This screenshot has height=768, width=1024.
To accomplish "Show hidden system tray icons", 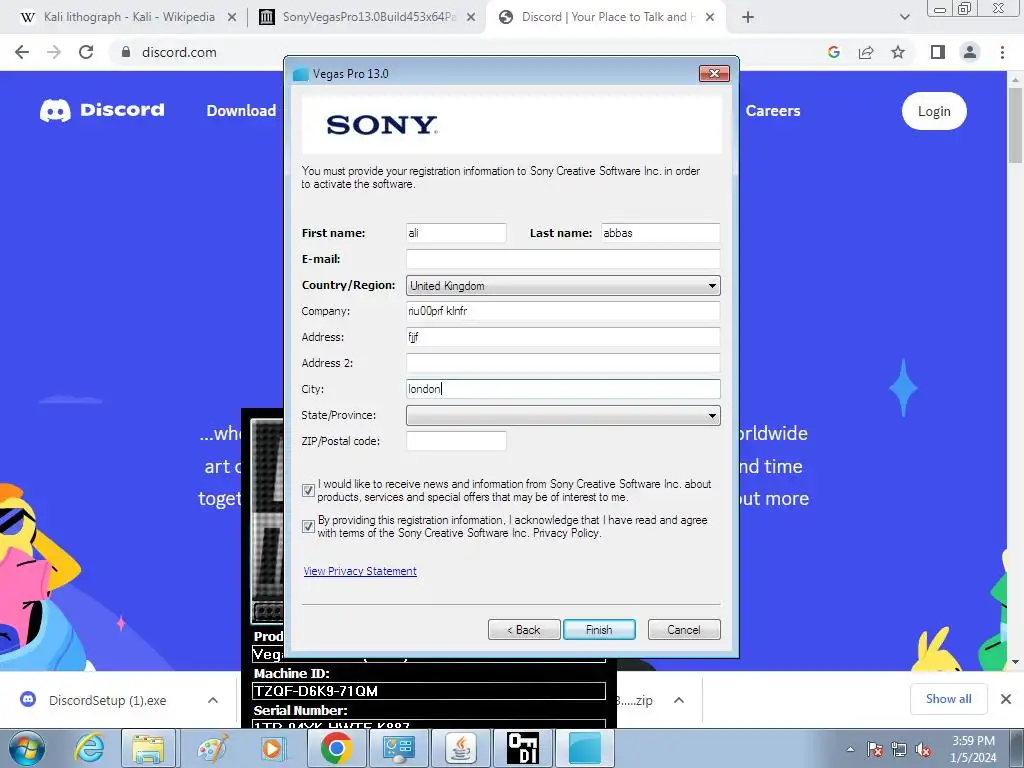I will click(850, 749).
